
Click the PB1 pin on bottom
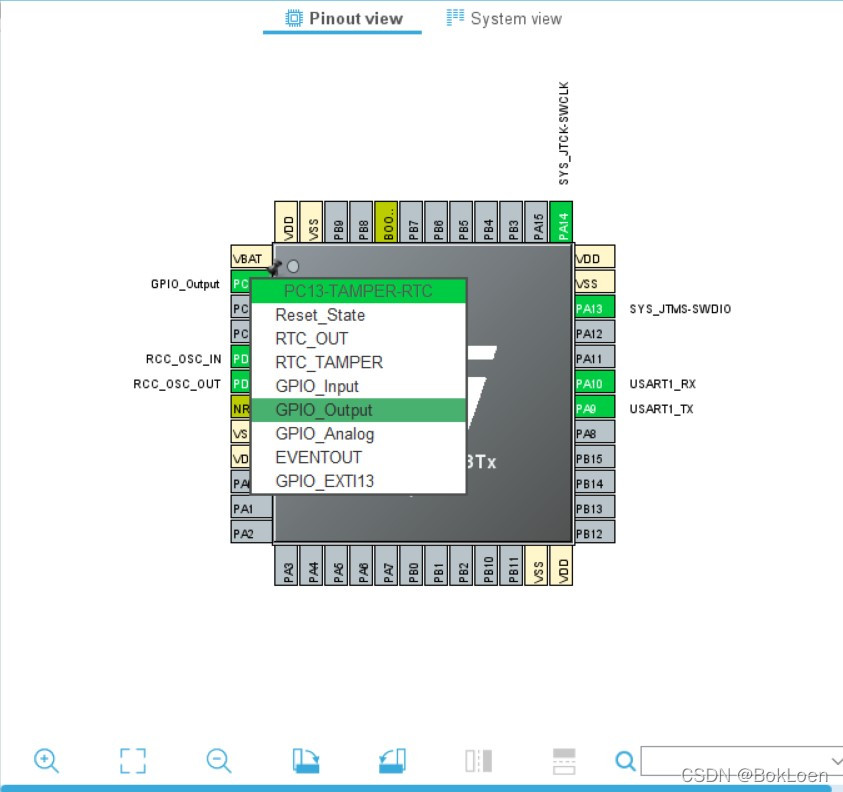point(437,566)
